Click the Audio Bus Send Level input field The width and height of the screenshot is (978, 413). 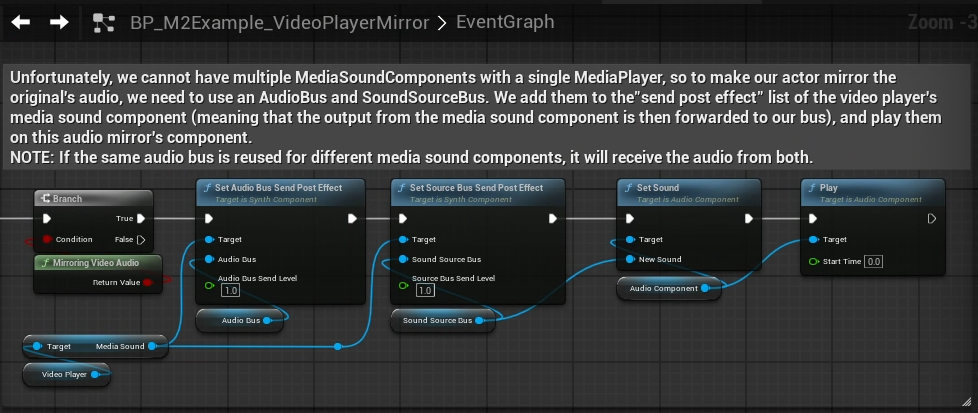point(229,290)
